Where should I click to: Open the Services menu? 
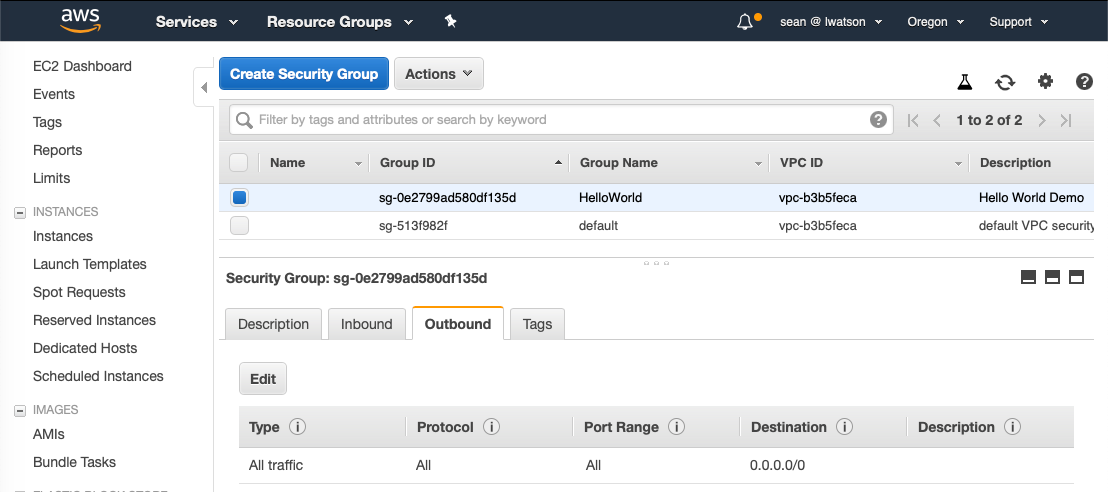tap(197, 22)
